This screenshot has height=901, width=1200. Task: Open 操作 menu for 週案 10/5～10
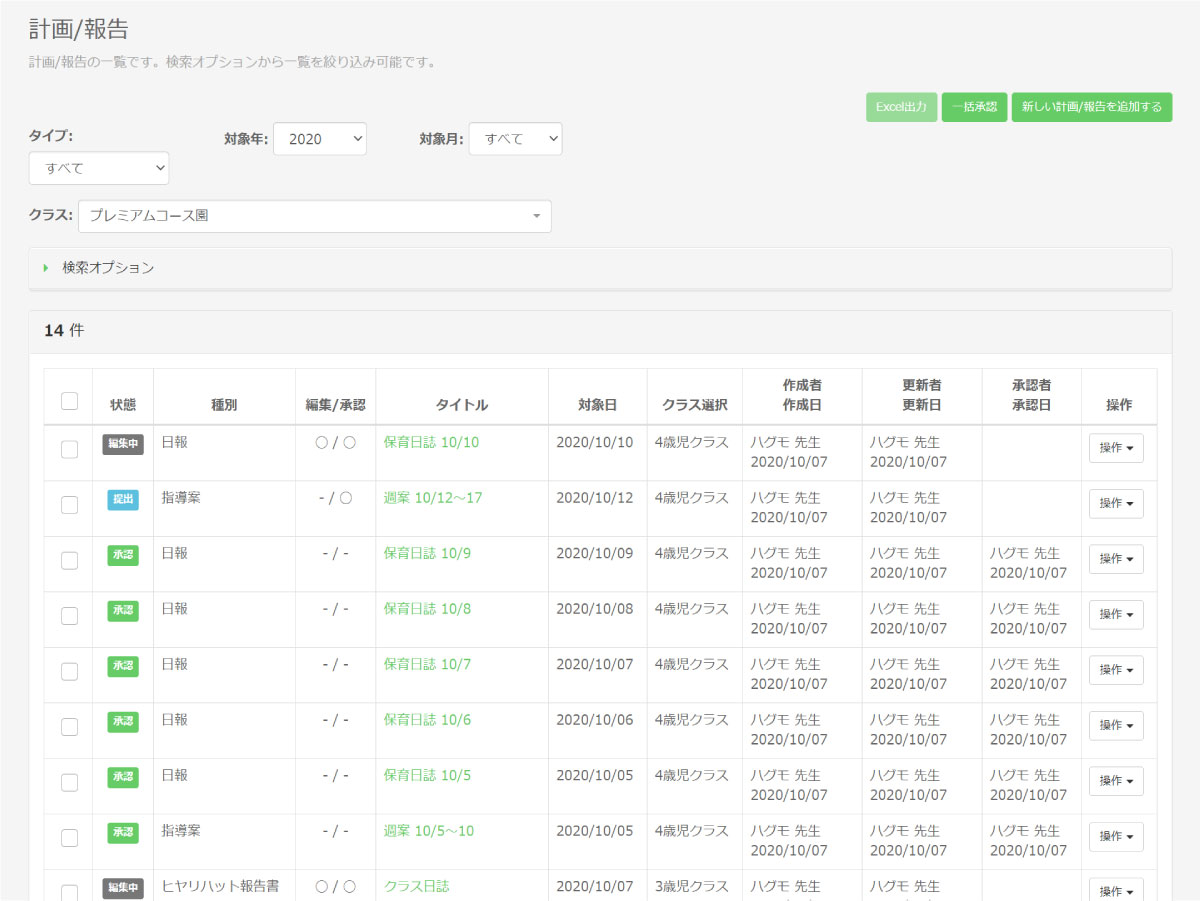[1116, 837]
